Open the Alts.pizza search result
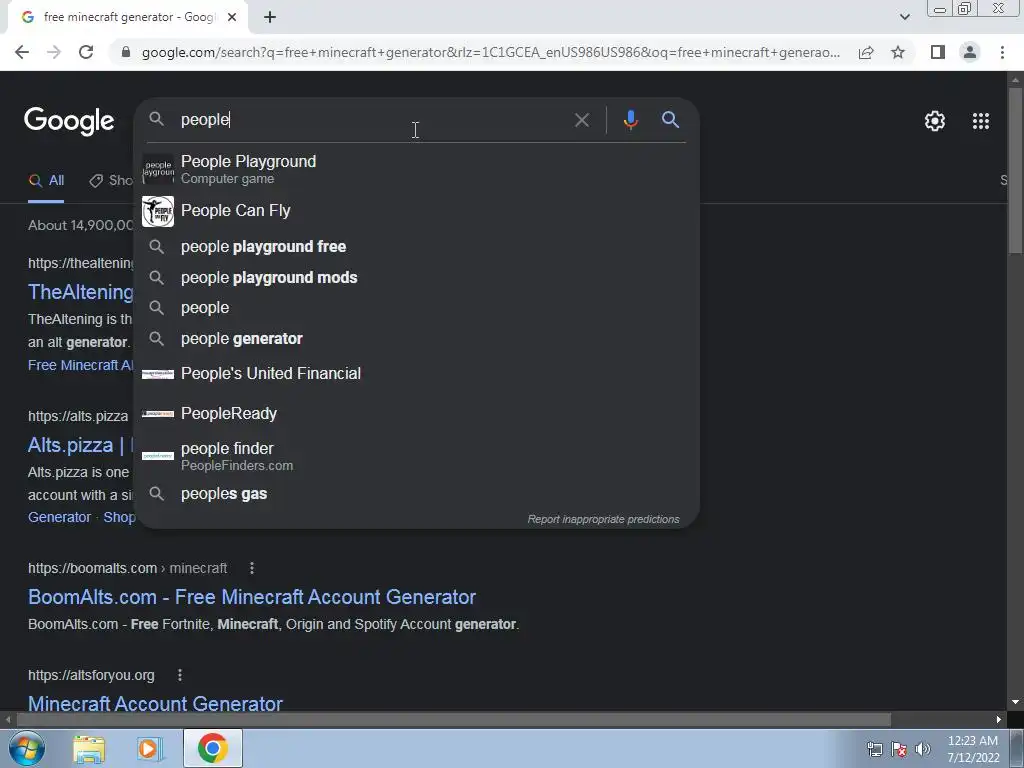Image resolution: width=1024 pixels, height=768 pixels. 80,445
